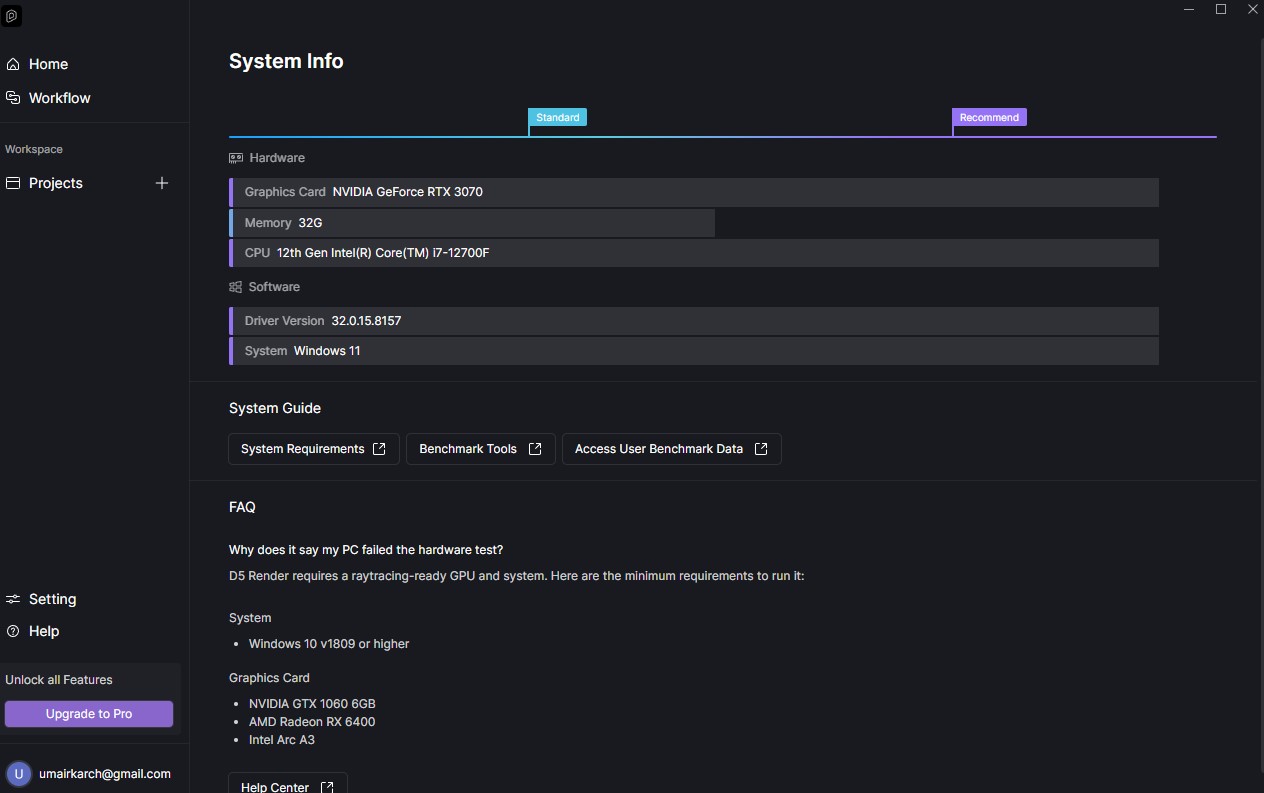Viewport: 1264px width, 793px height.
Task: Go to the Workflow page
Action: tap(59, 98)
